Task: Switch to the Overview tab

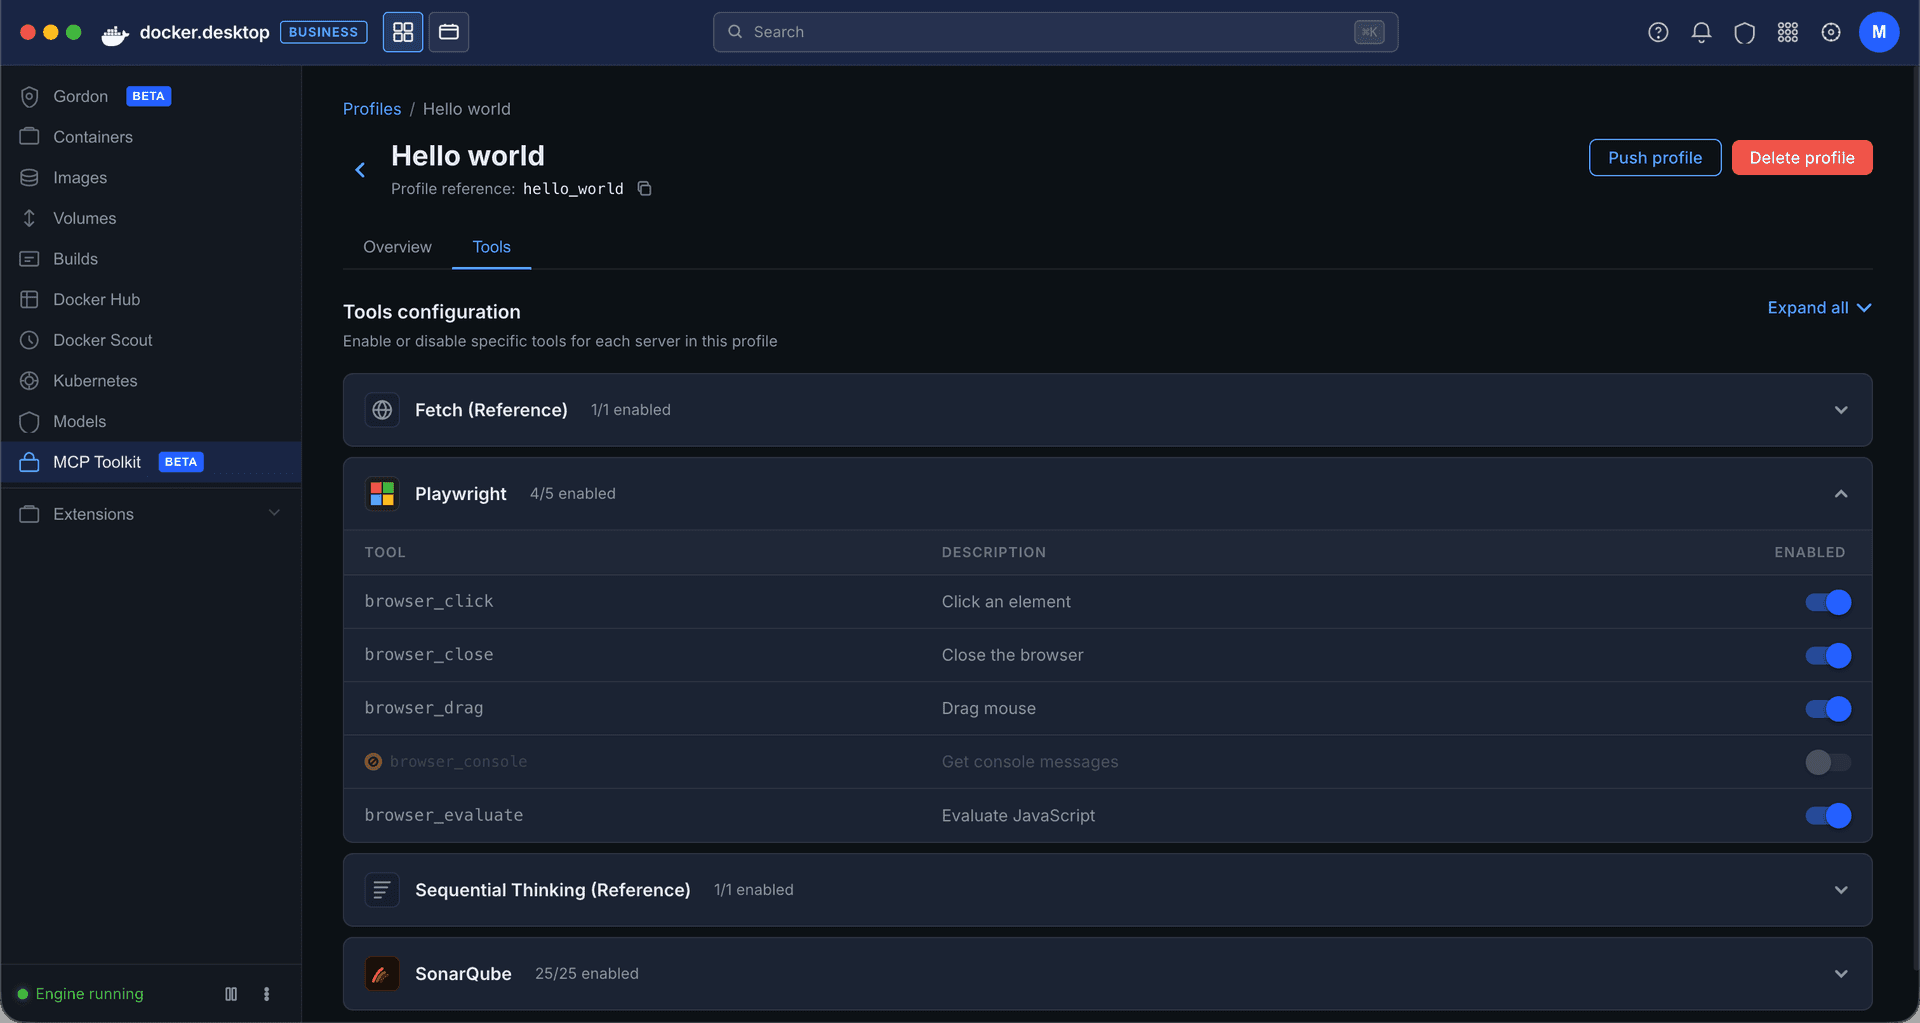Action: click(x=397, y=247)
